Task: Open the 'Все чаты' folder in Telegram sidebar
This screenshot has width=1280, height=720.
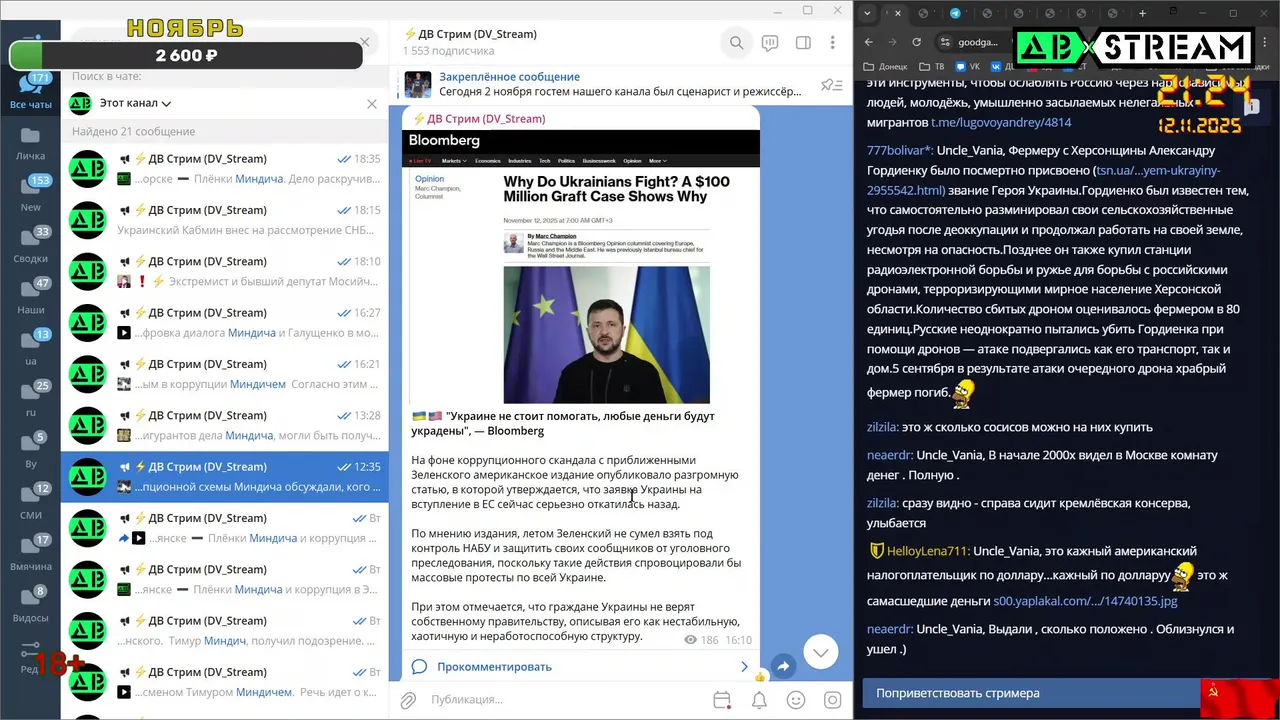Action: click(x=31, y=90)
